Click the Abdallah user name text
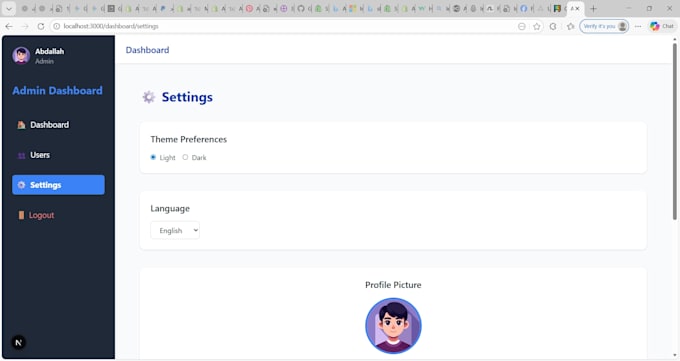The height and width of the screenshot is (361, 680). pos(49,51)
